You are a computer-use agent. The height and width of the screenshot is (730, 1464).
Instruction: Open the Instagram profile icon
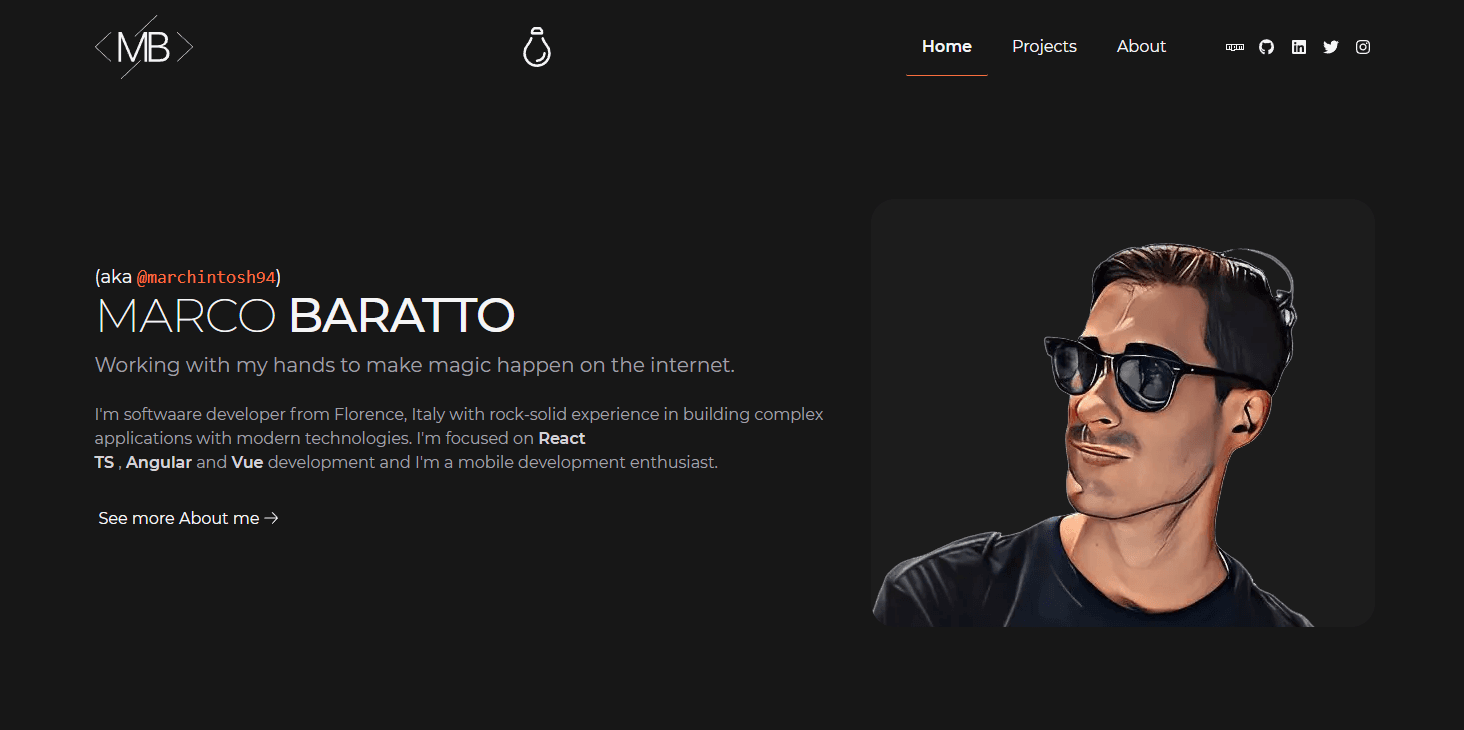1363,47
